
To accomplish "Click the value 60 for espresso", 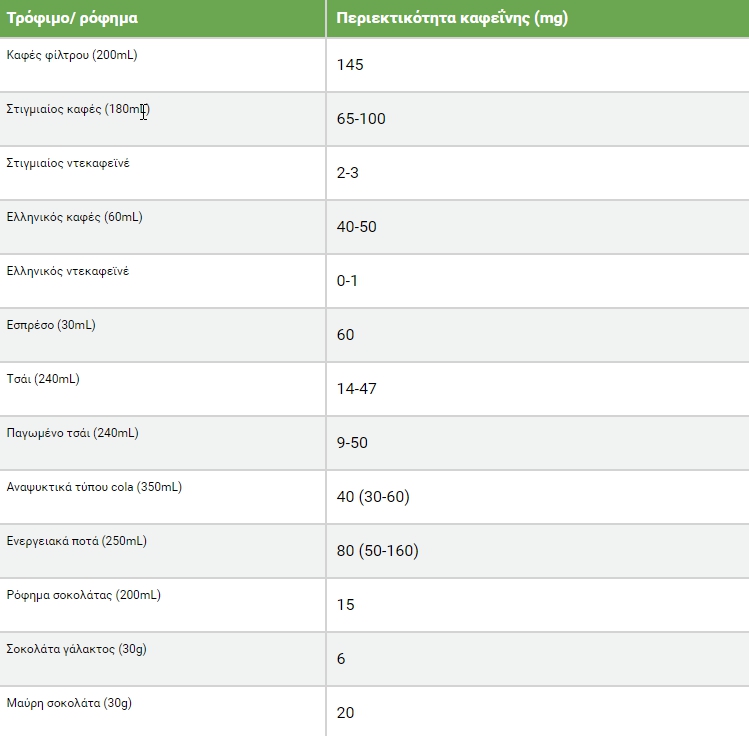I will tap(345, 334).
